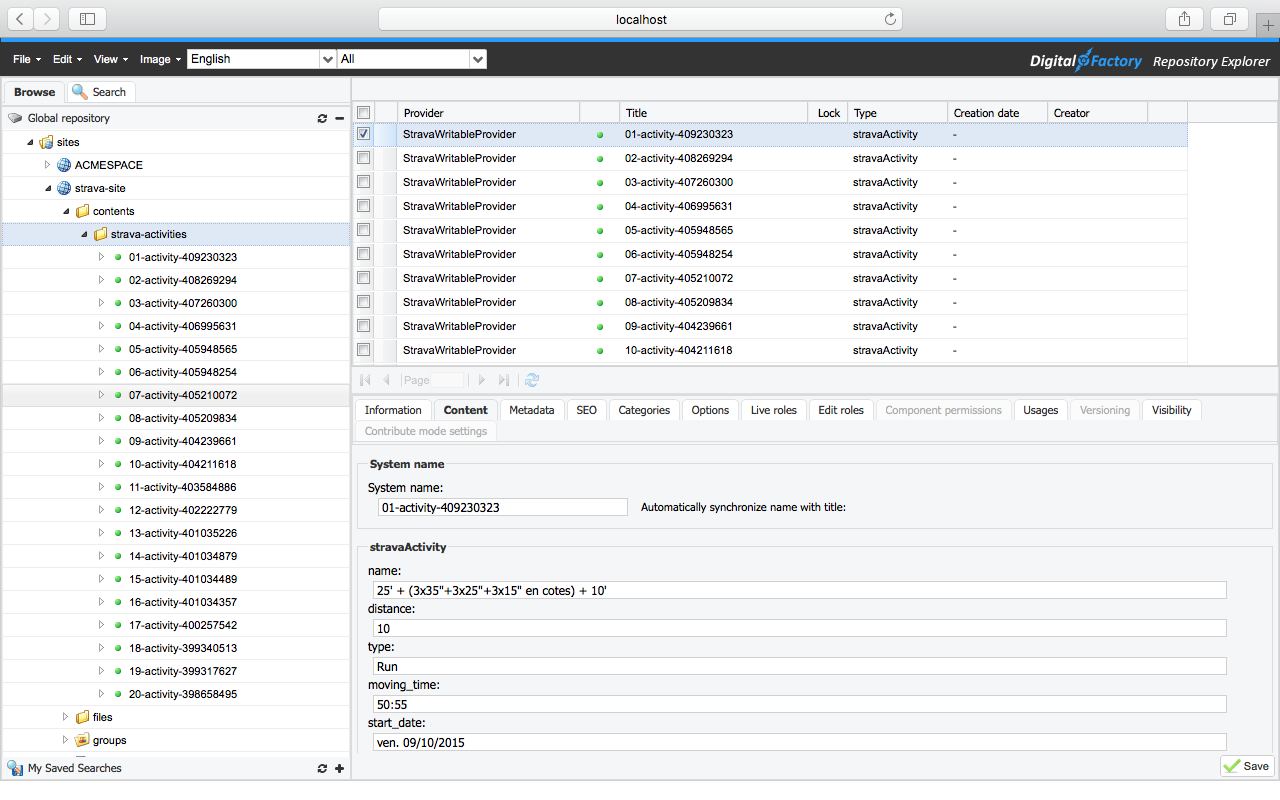Click the distance input field
Viewport: 1280px width, 800px height.
[x=798, y=628]
